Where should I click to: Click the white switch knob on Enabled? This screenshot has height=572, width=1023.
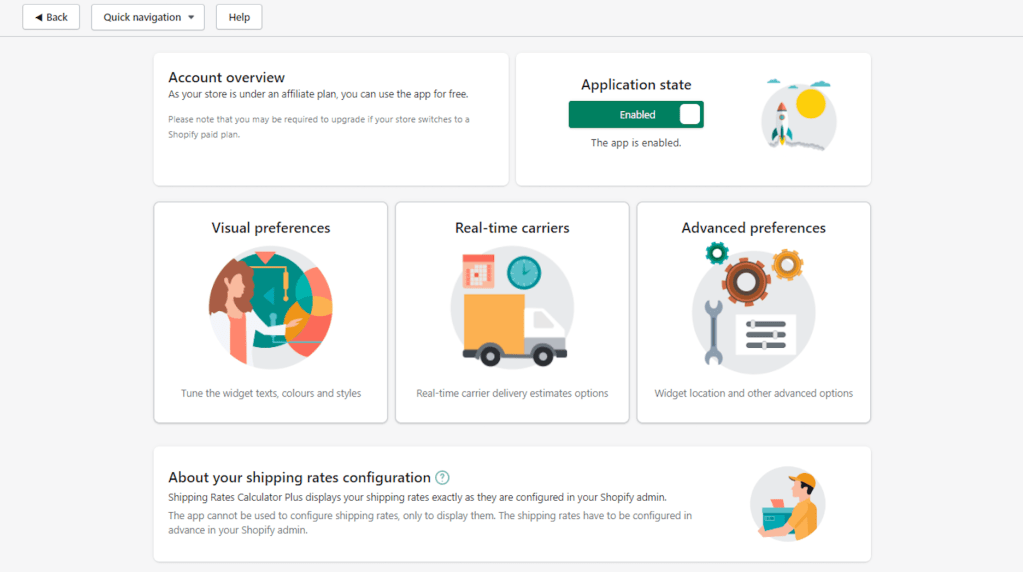689,115
